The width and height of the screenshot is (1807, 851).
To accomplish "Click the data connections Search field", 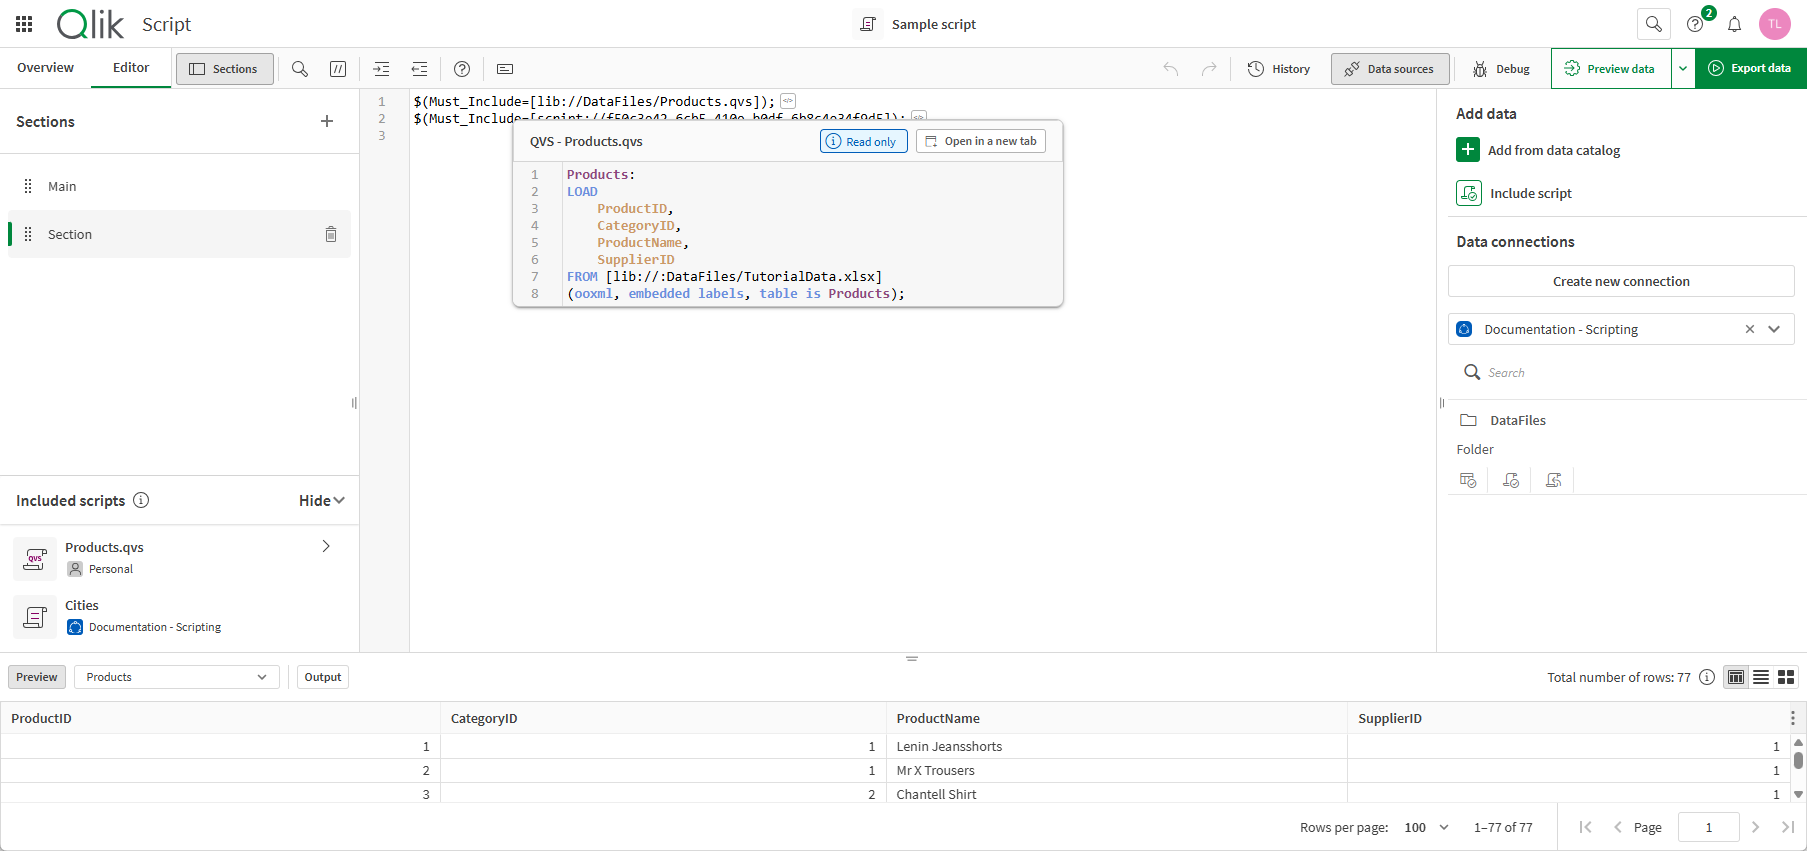I will click(1620, 373).
